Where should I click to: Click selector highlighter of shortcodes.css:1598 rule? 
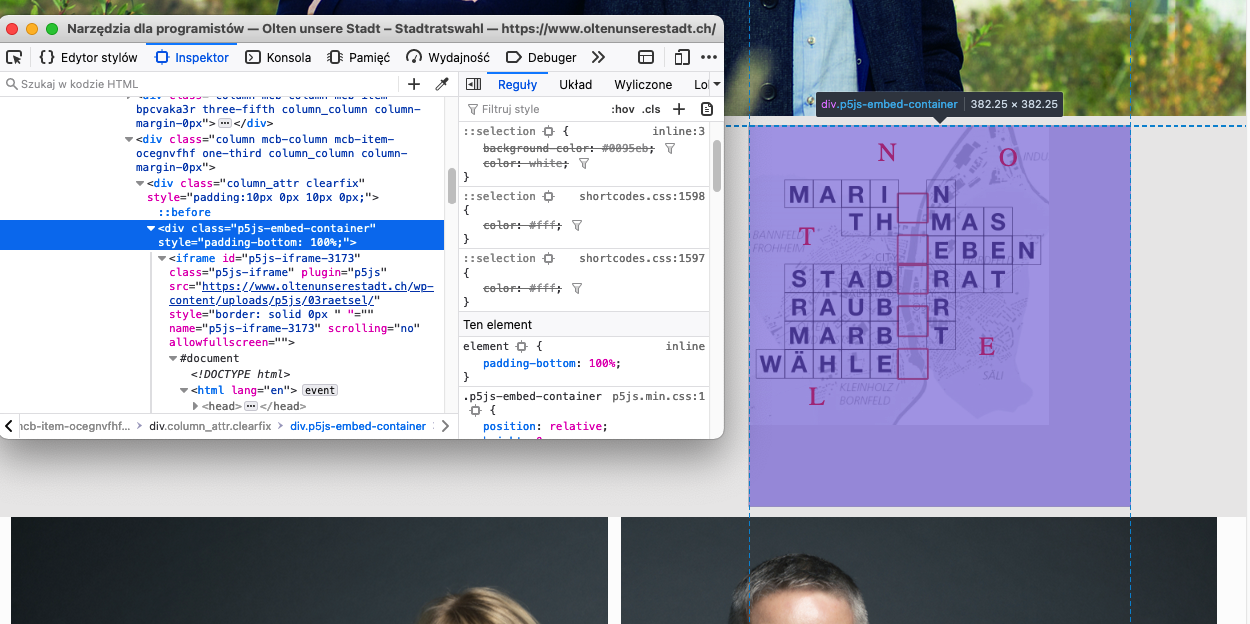tap(548, 196)
